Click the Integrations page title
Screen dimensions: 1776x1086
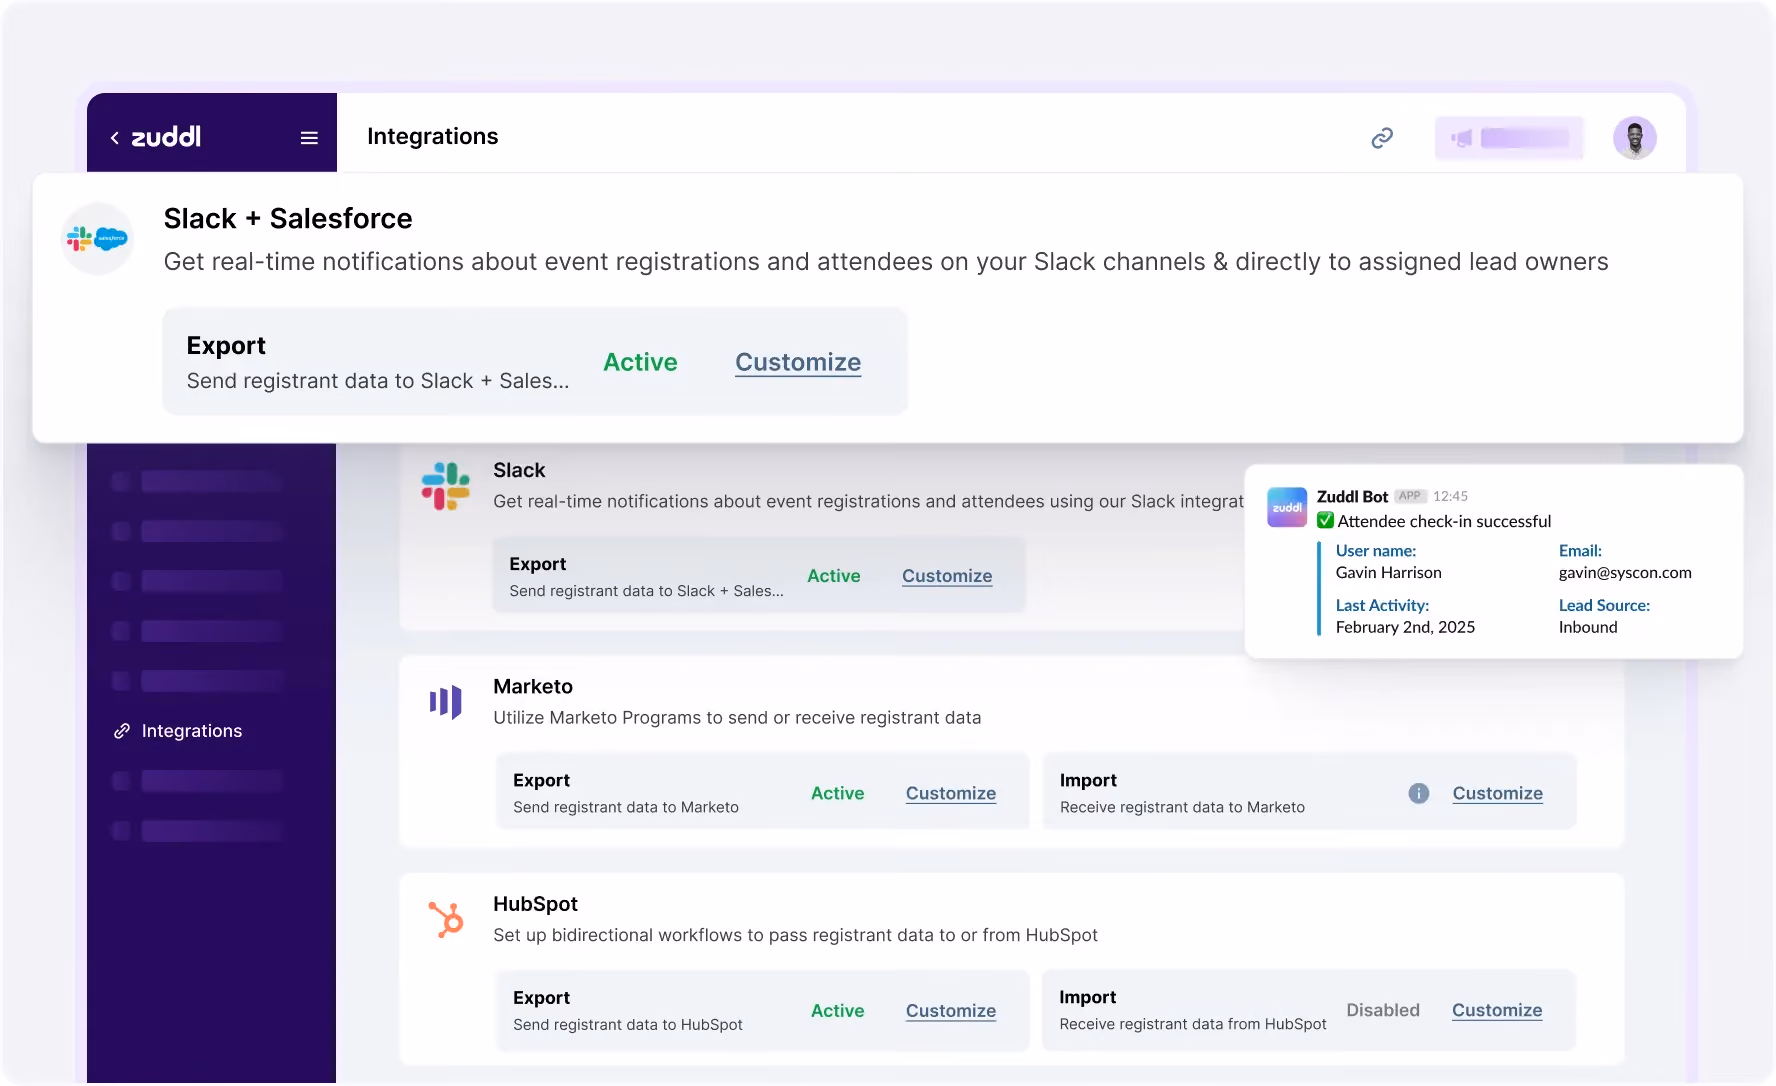click(x=433, y=136)
